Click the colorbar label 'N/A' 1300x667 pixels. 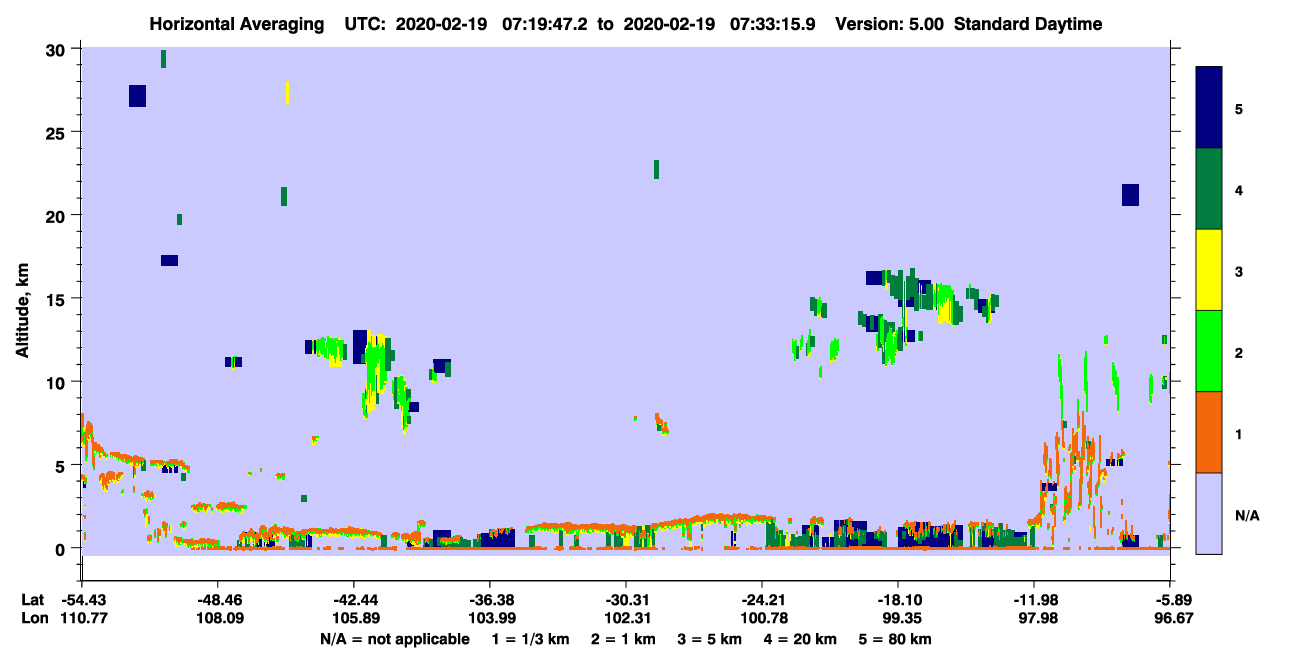pyautogui.click(x=1246, y=515)
